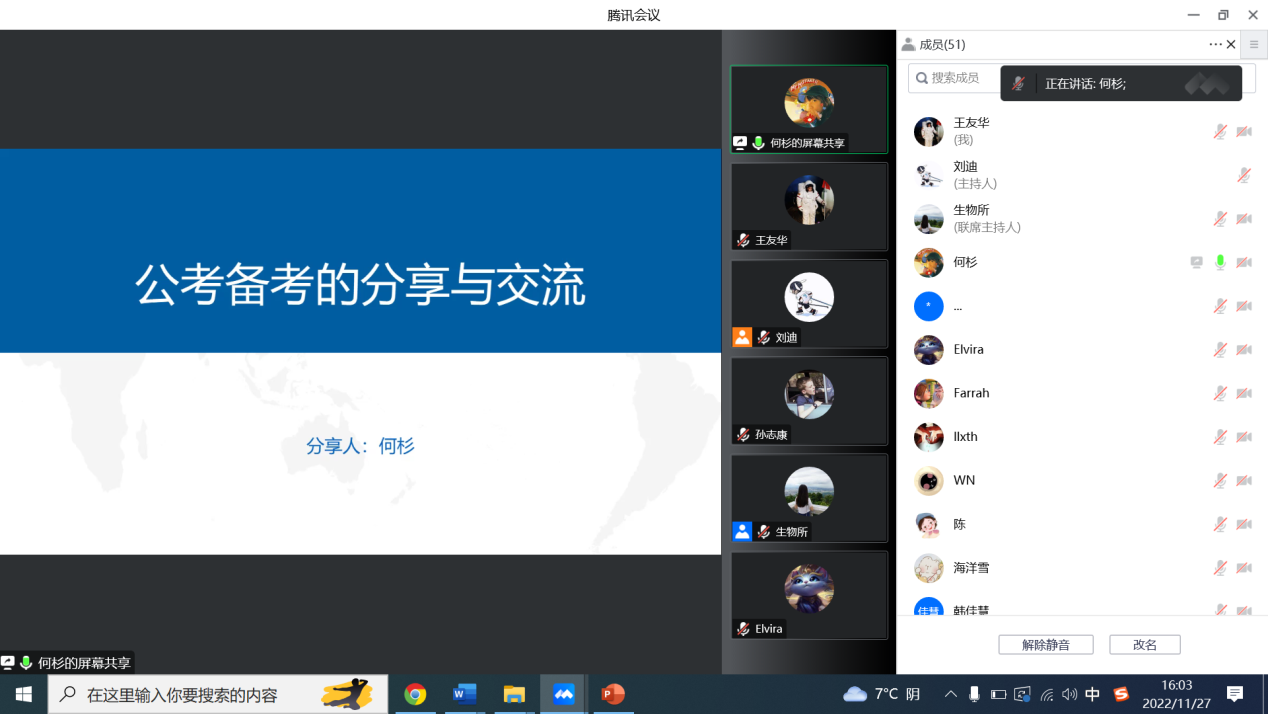Click the 改名 button
Viewport: 1268px width, 714px height.
pyautogui.click(x=1145, y=645)
